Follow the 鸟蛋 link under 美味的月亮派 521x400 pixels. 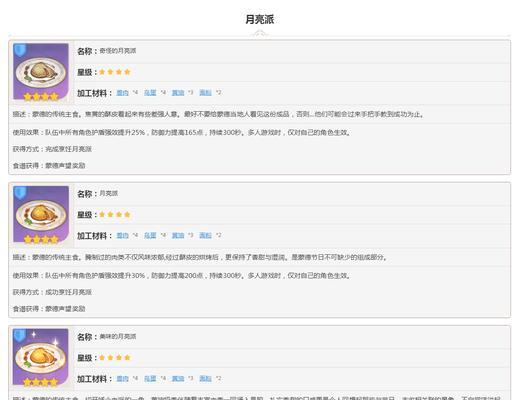[150, 379]
